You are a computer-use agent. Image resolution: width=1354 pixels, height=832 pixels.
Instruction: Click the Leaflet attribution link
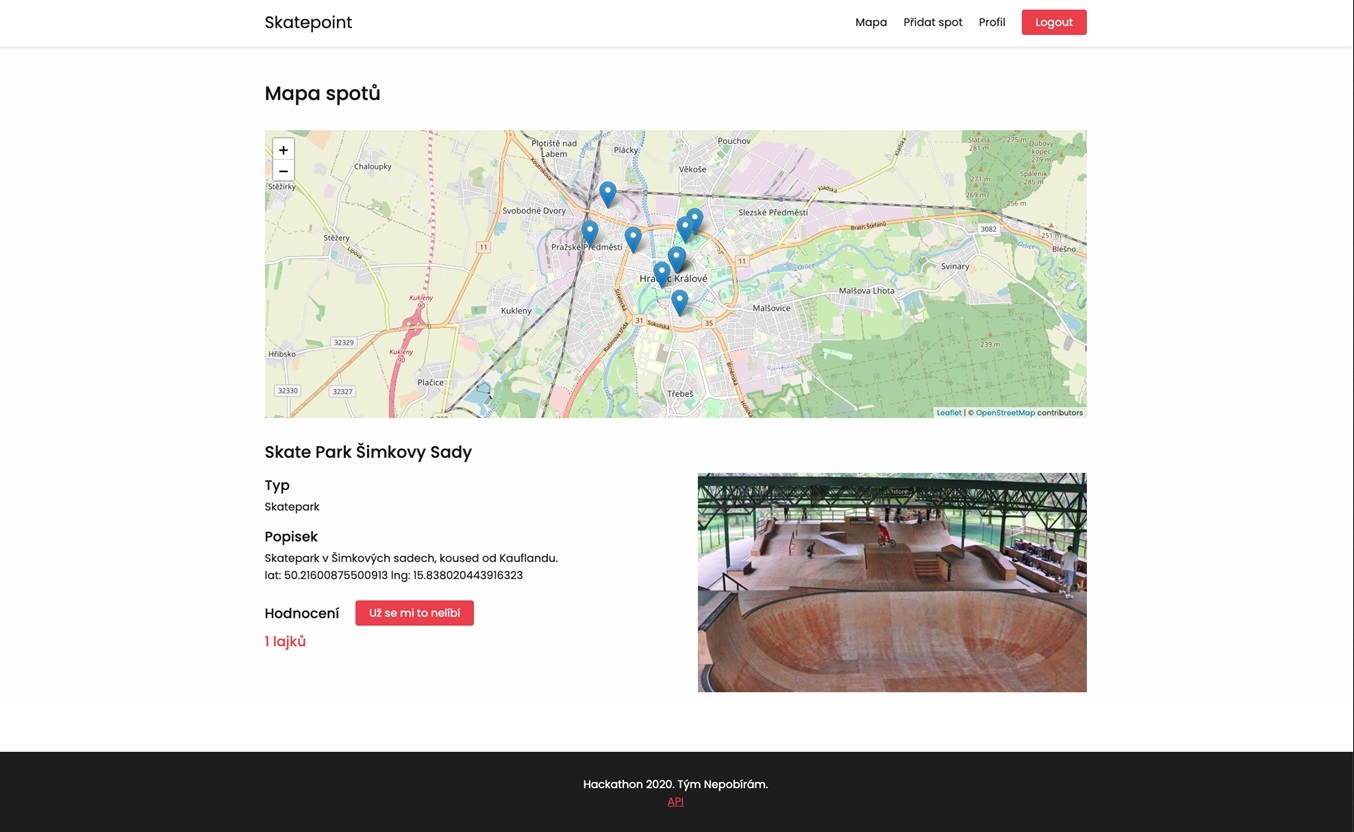[x=948, y=412]
